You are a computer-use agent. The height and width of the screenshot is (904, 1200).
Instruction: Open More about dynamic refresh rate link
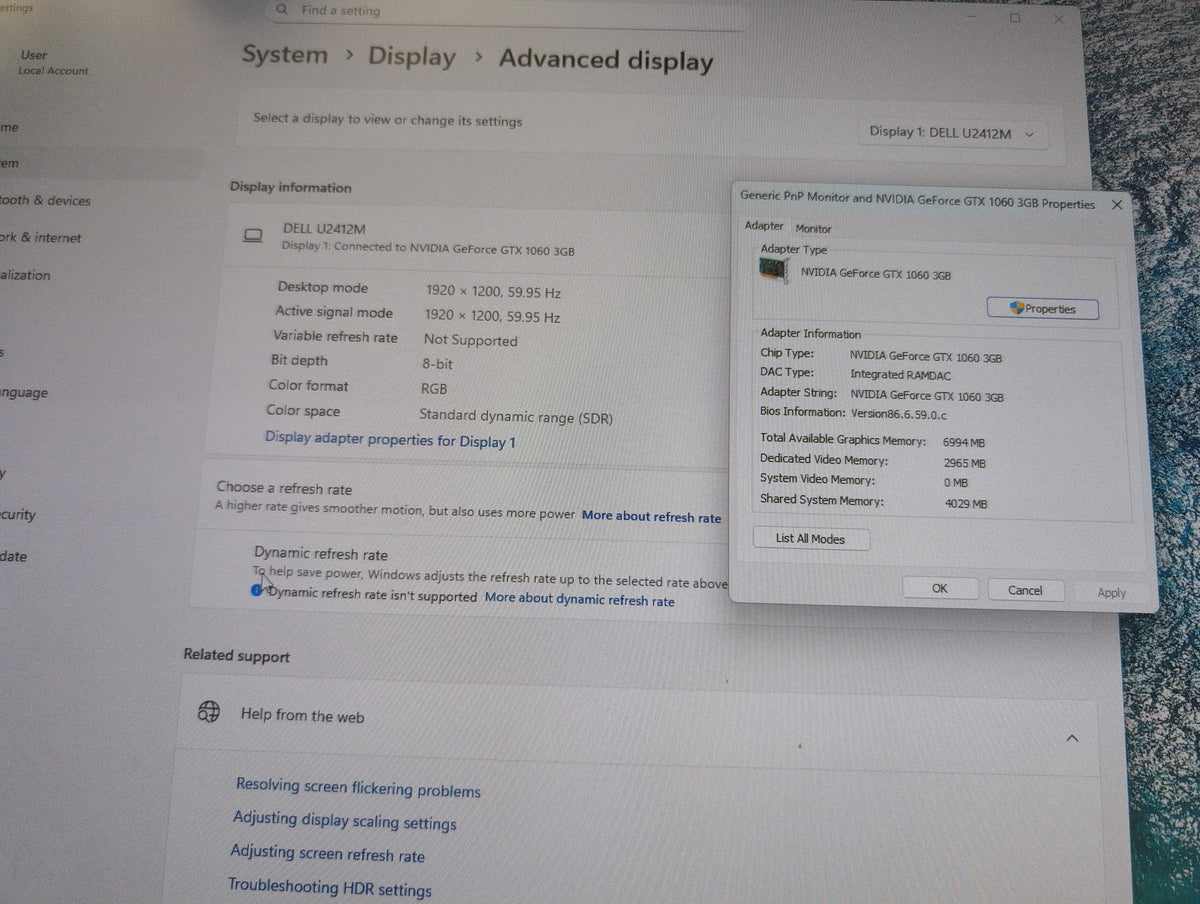pos(579,599)
